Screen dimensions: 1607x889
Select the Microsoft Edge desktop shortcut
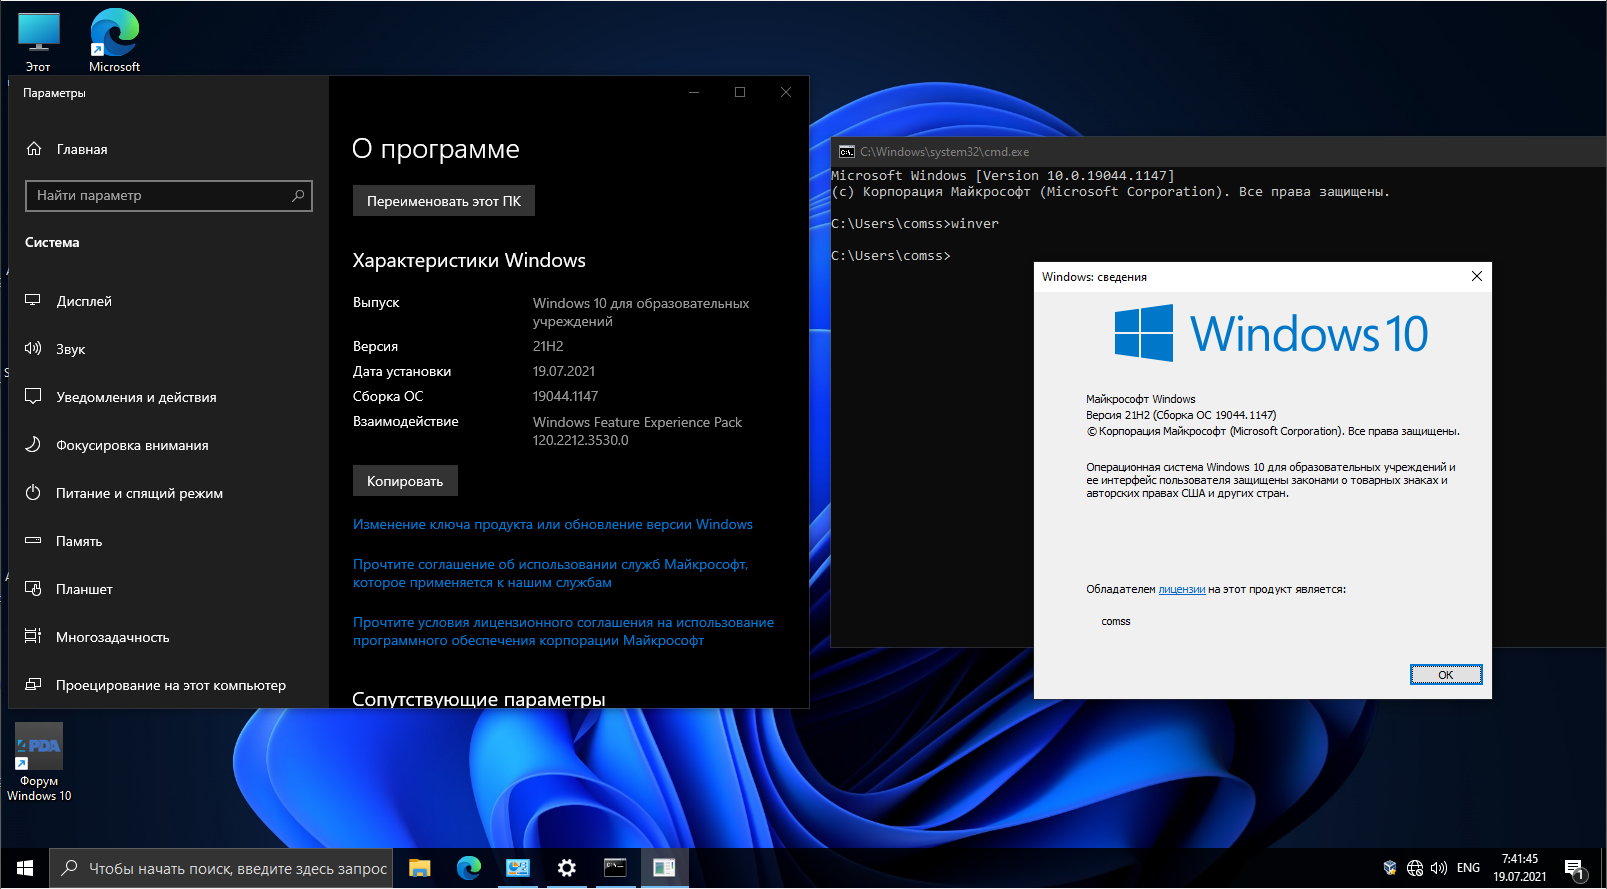tap(114, 41)
